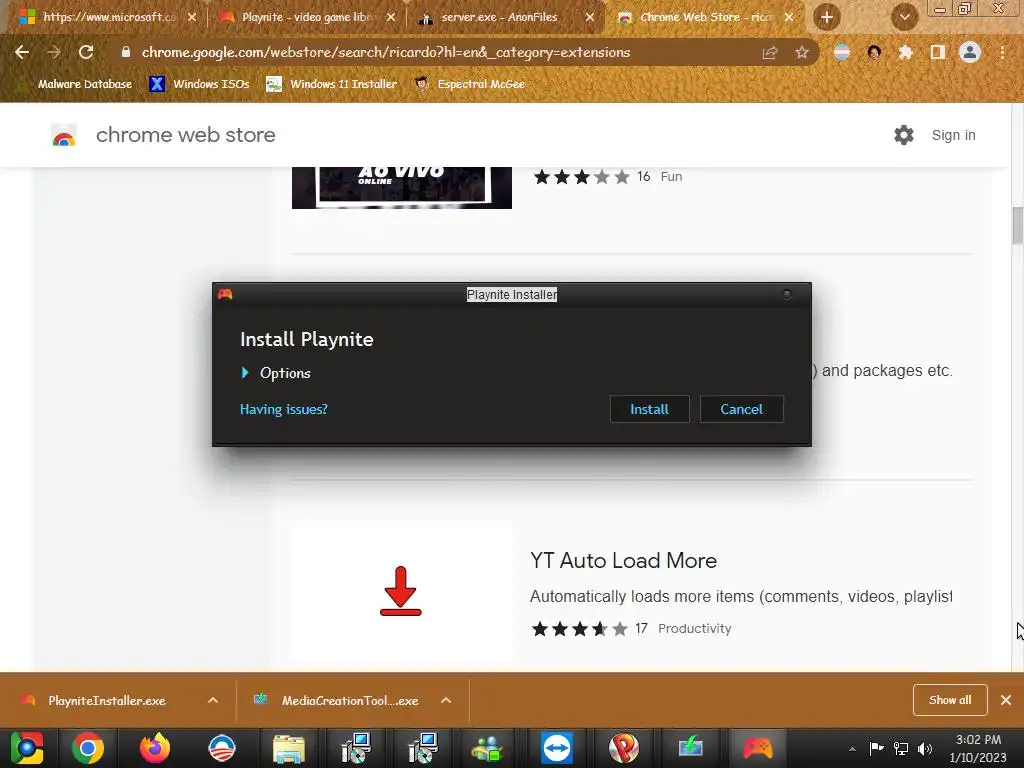Open the Espectral McGee bookmark
Viewport: 1024px width, 768px height.
coord(470,84)
